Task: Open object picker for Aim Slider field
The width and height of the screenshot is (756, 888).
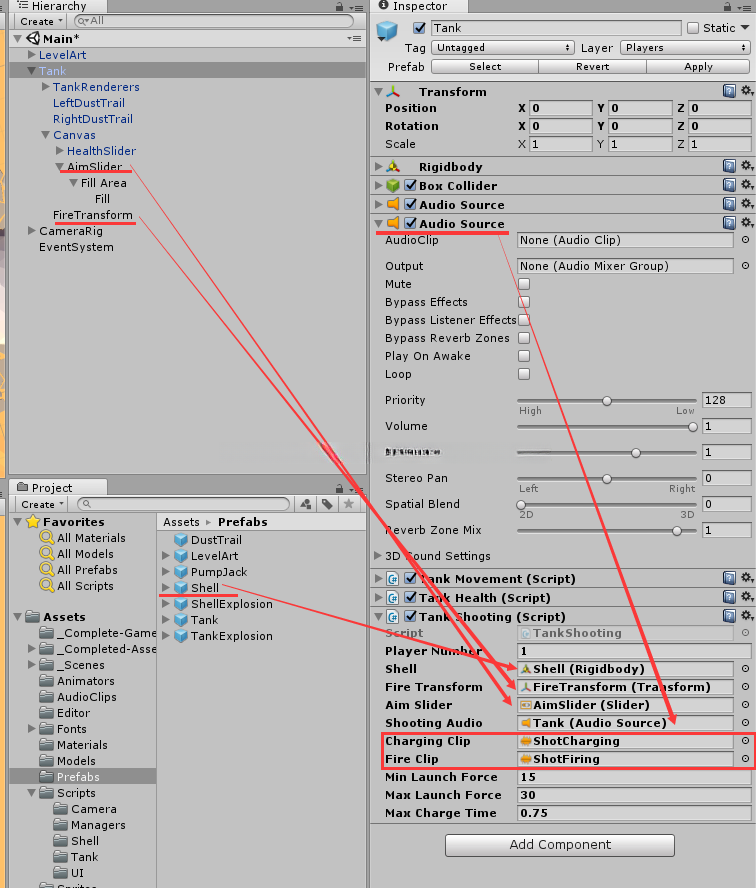Action: tap(745, 705)
